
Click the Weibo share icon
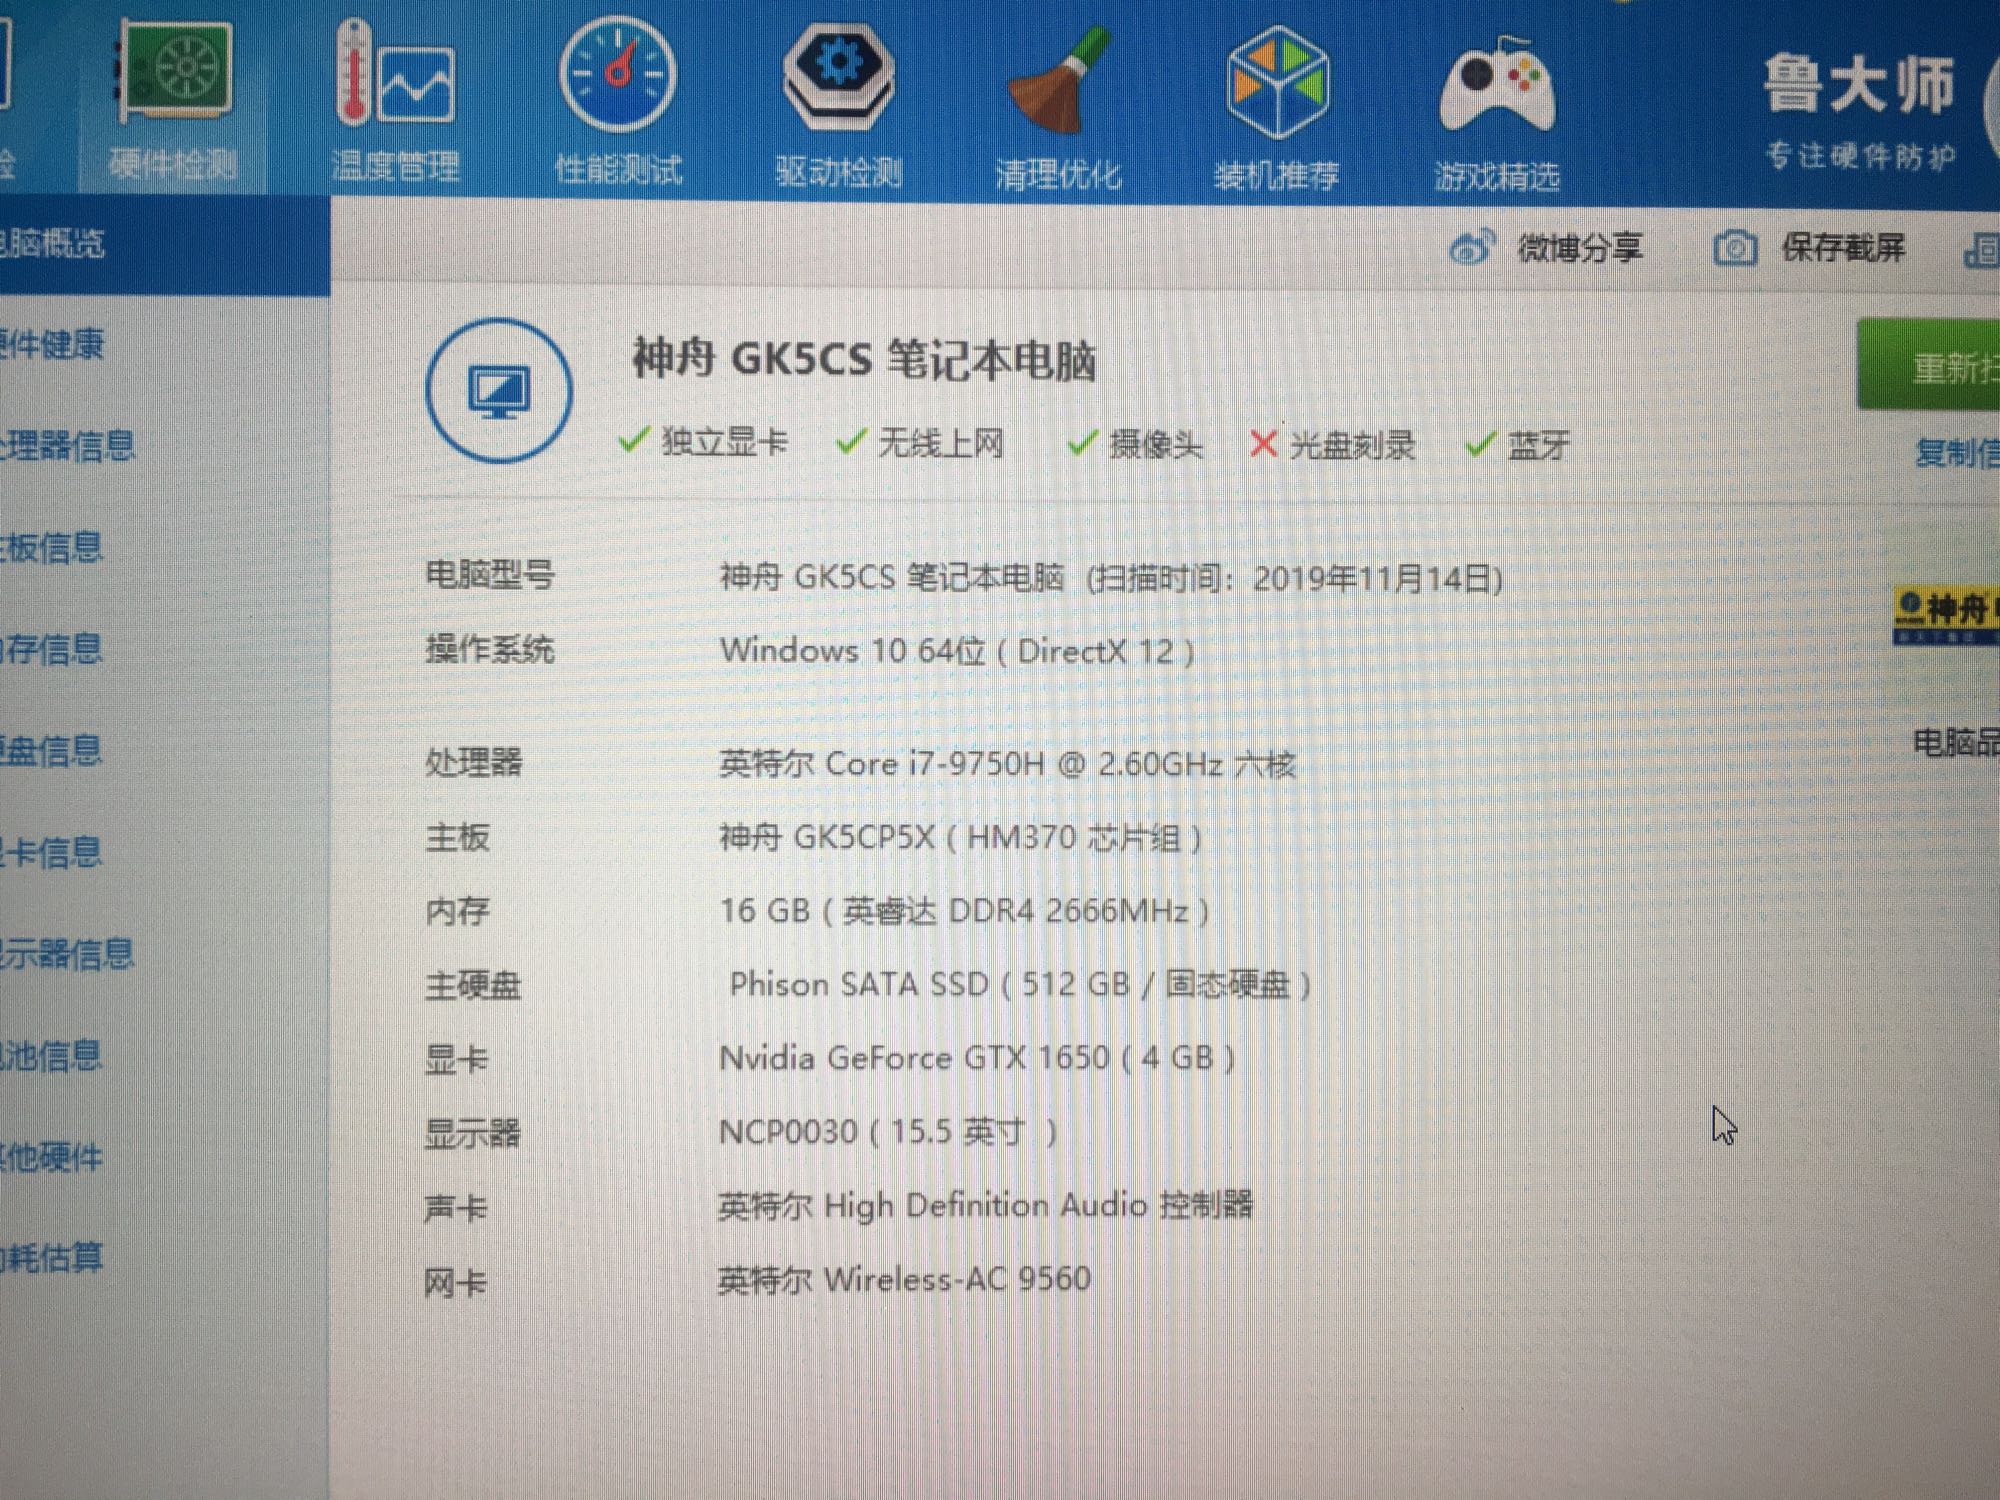tap(1471, 247)
